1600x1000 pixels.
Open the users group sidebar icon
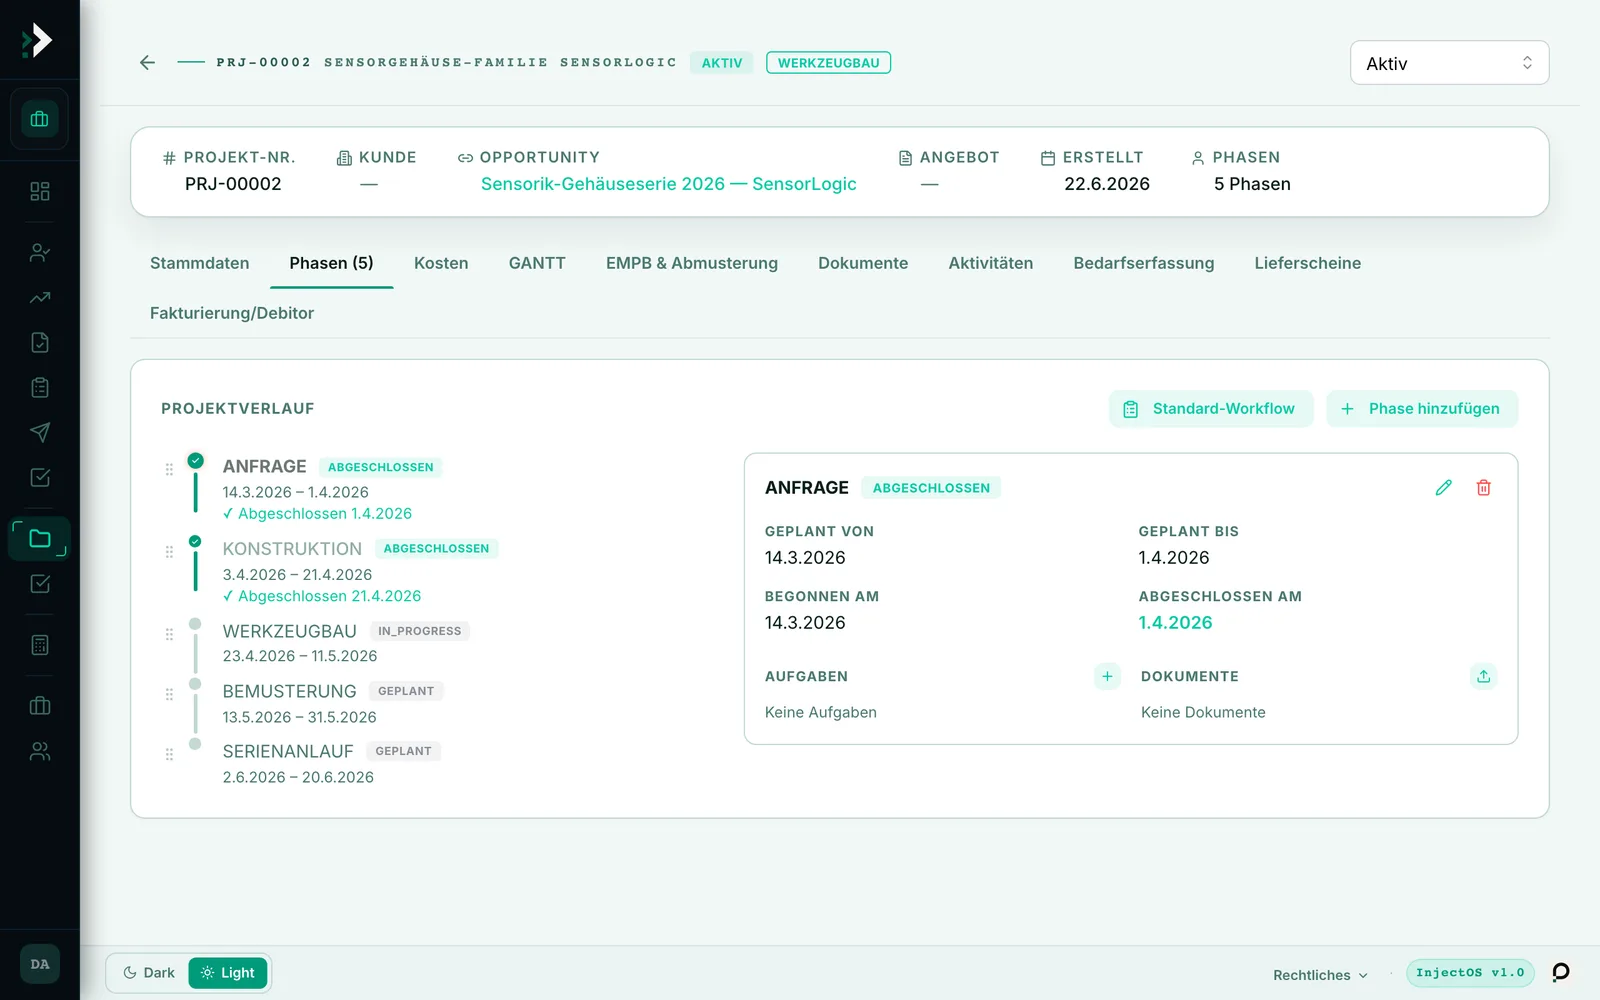click(x=40, y=751)
